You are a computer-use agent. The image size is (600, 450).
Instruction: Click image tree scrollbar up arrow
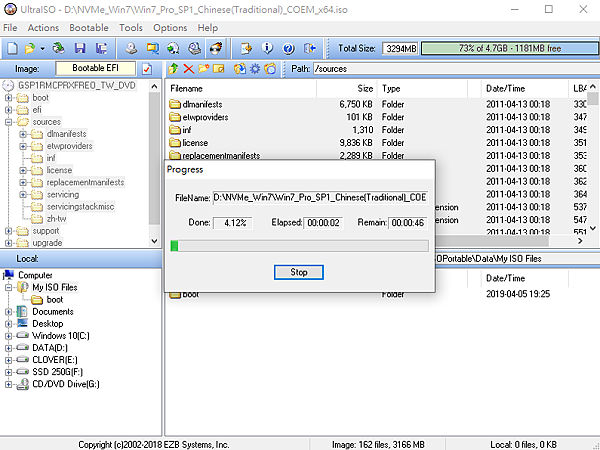tap(154, 86)
